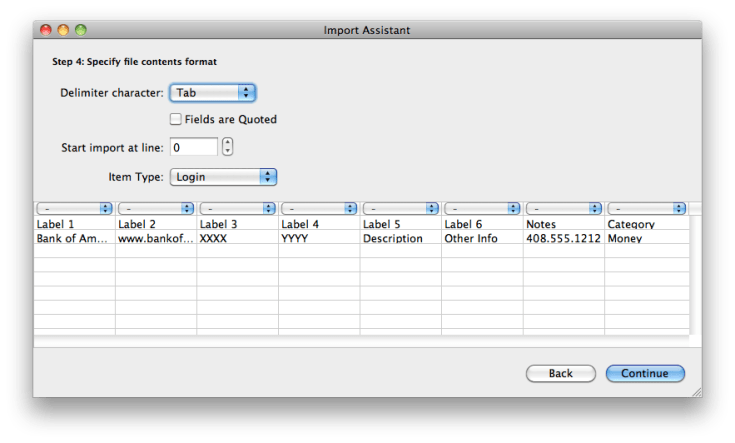
Task: Open the column mapping dropdown above Label 4
Action: 319,208
